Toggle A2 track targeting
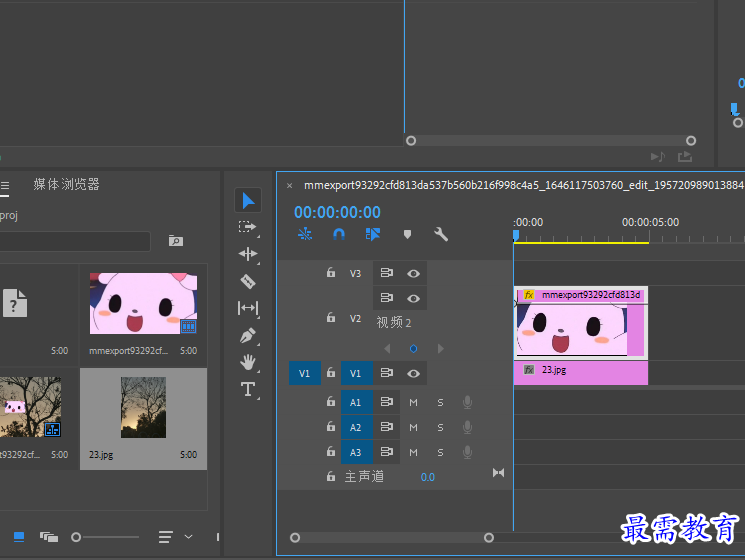 (356, 427)
